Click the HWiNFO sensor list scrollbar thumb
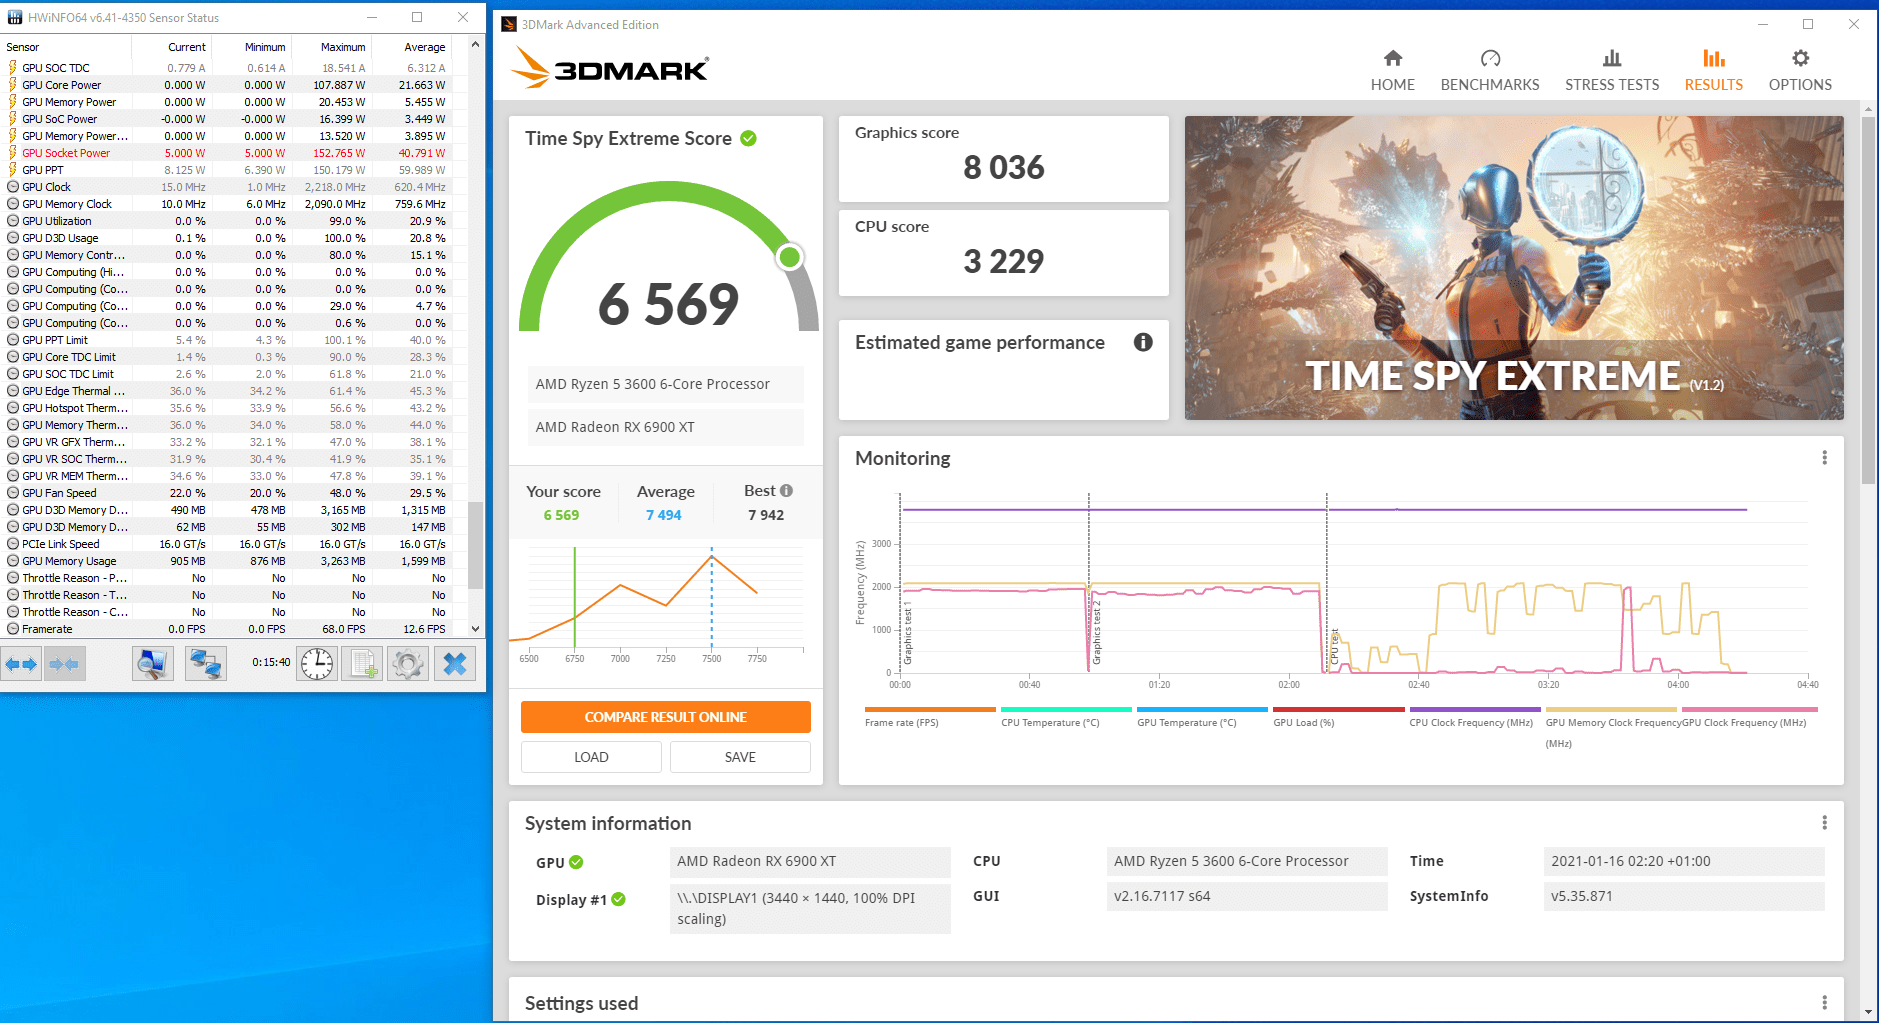1879x1023 pixels. (x=476, y=545)
